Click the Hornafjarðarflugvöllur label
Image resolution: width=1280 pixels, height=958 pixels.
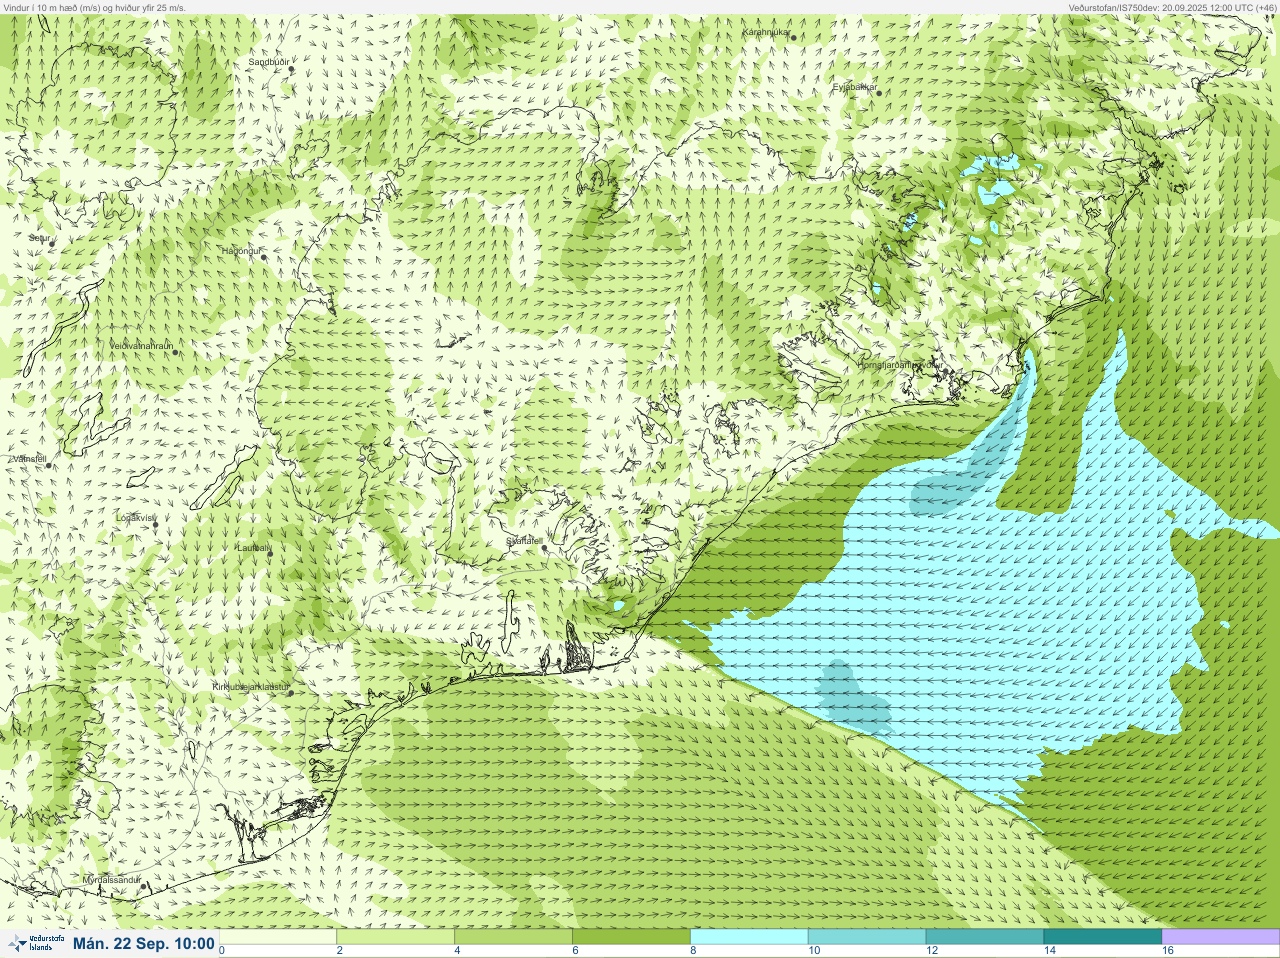pyautogui.click(x=898, y=365)
